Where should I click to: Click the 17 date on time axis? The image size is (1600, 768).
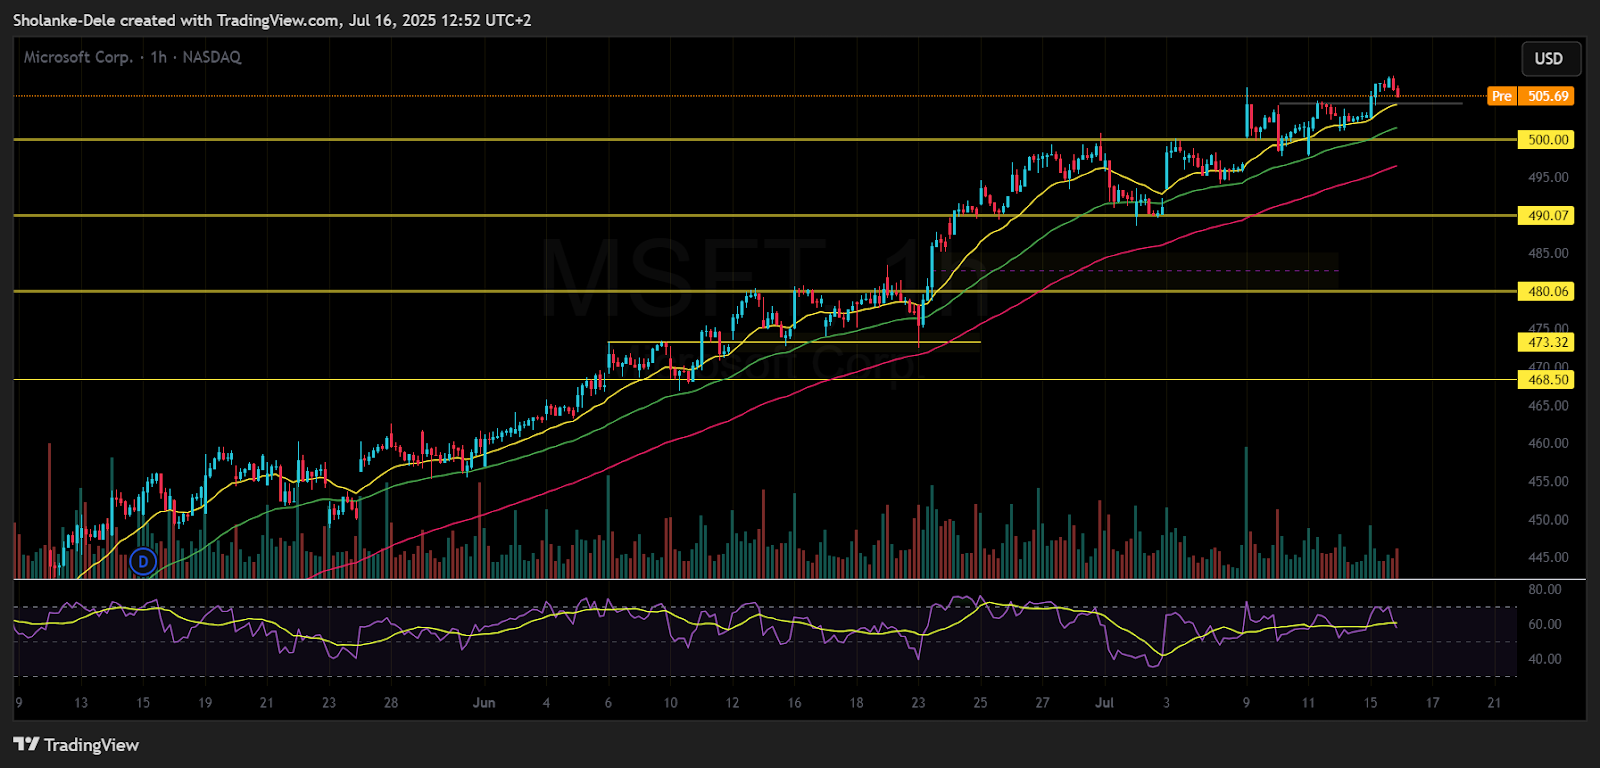click(1432, 702)
